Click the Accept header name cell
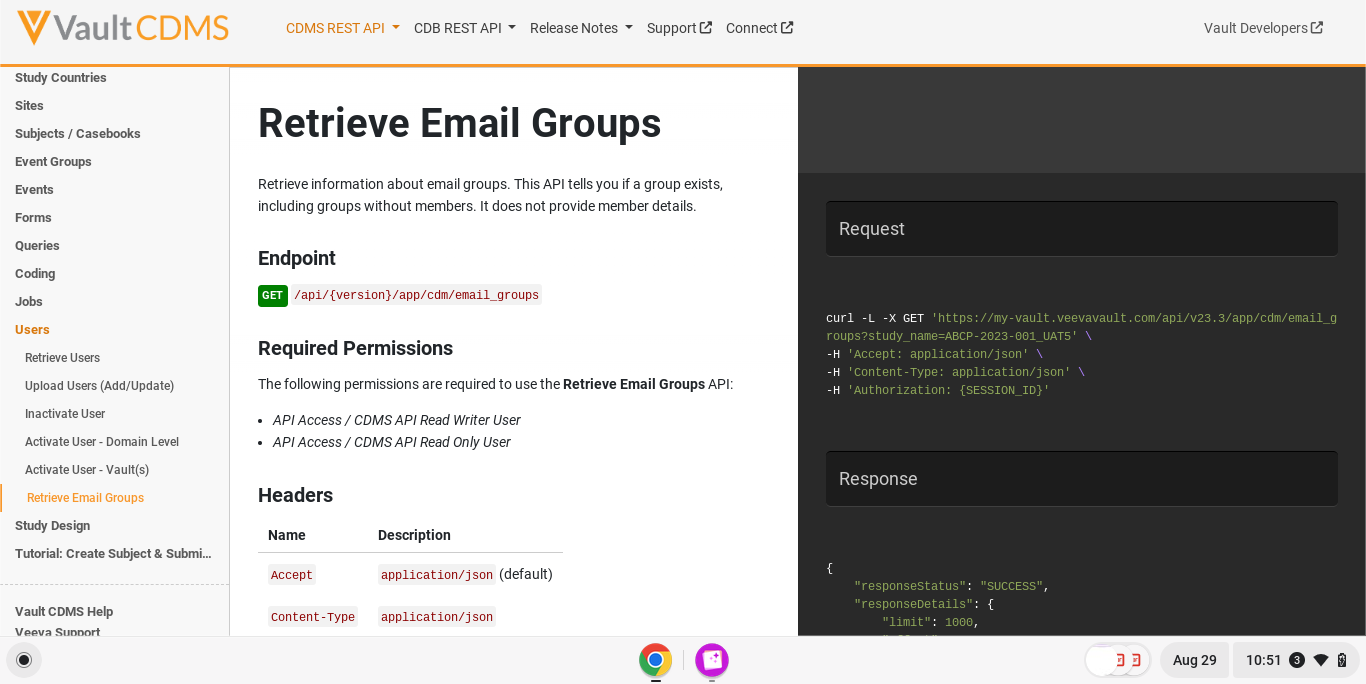The width and height of the screenshot is (1366, 684). tap(292, 575)
